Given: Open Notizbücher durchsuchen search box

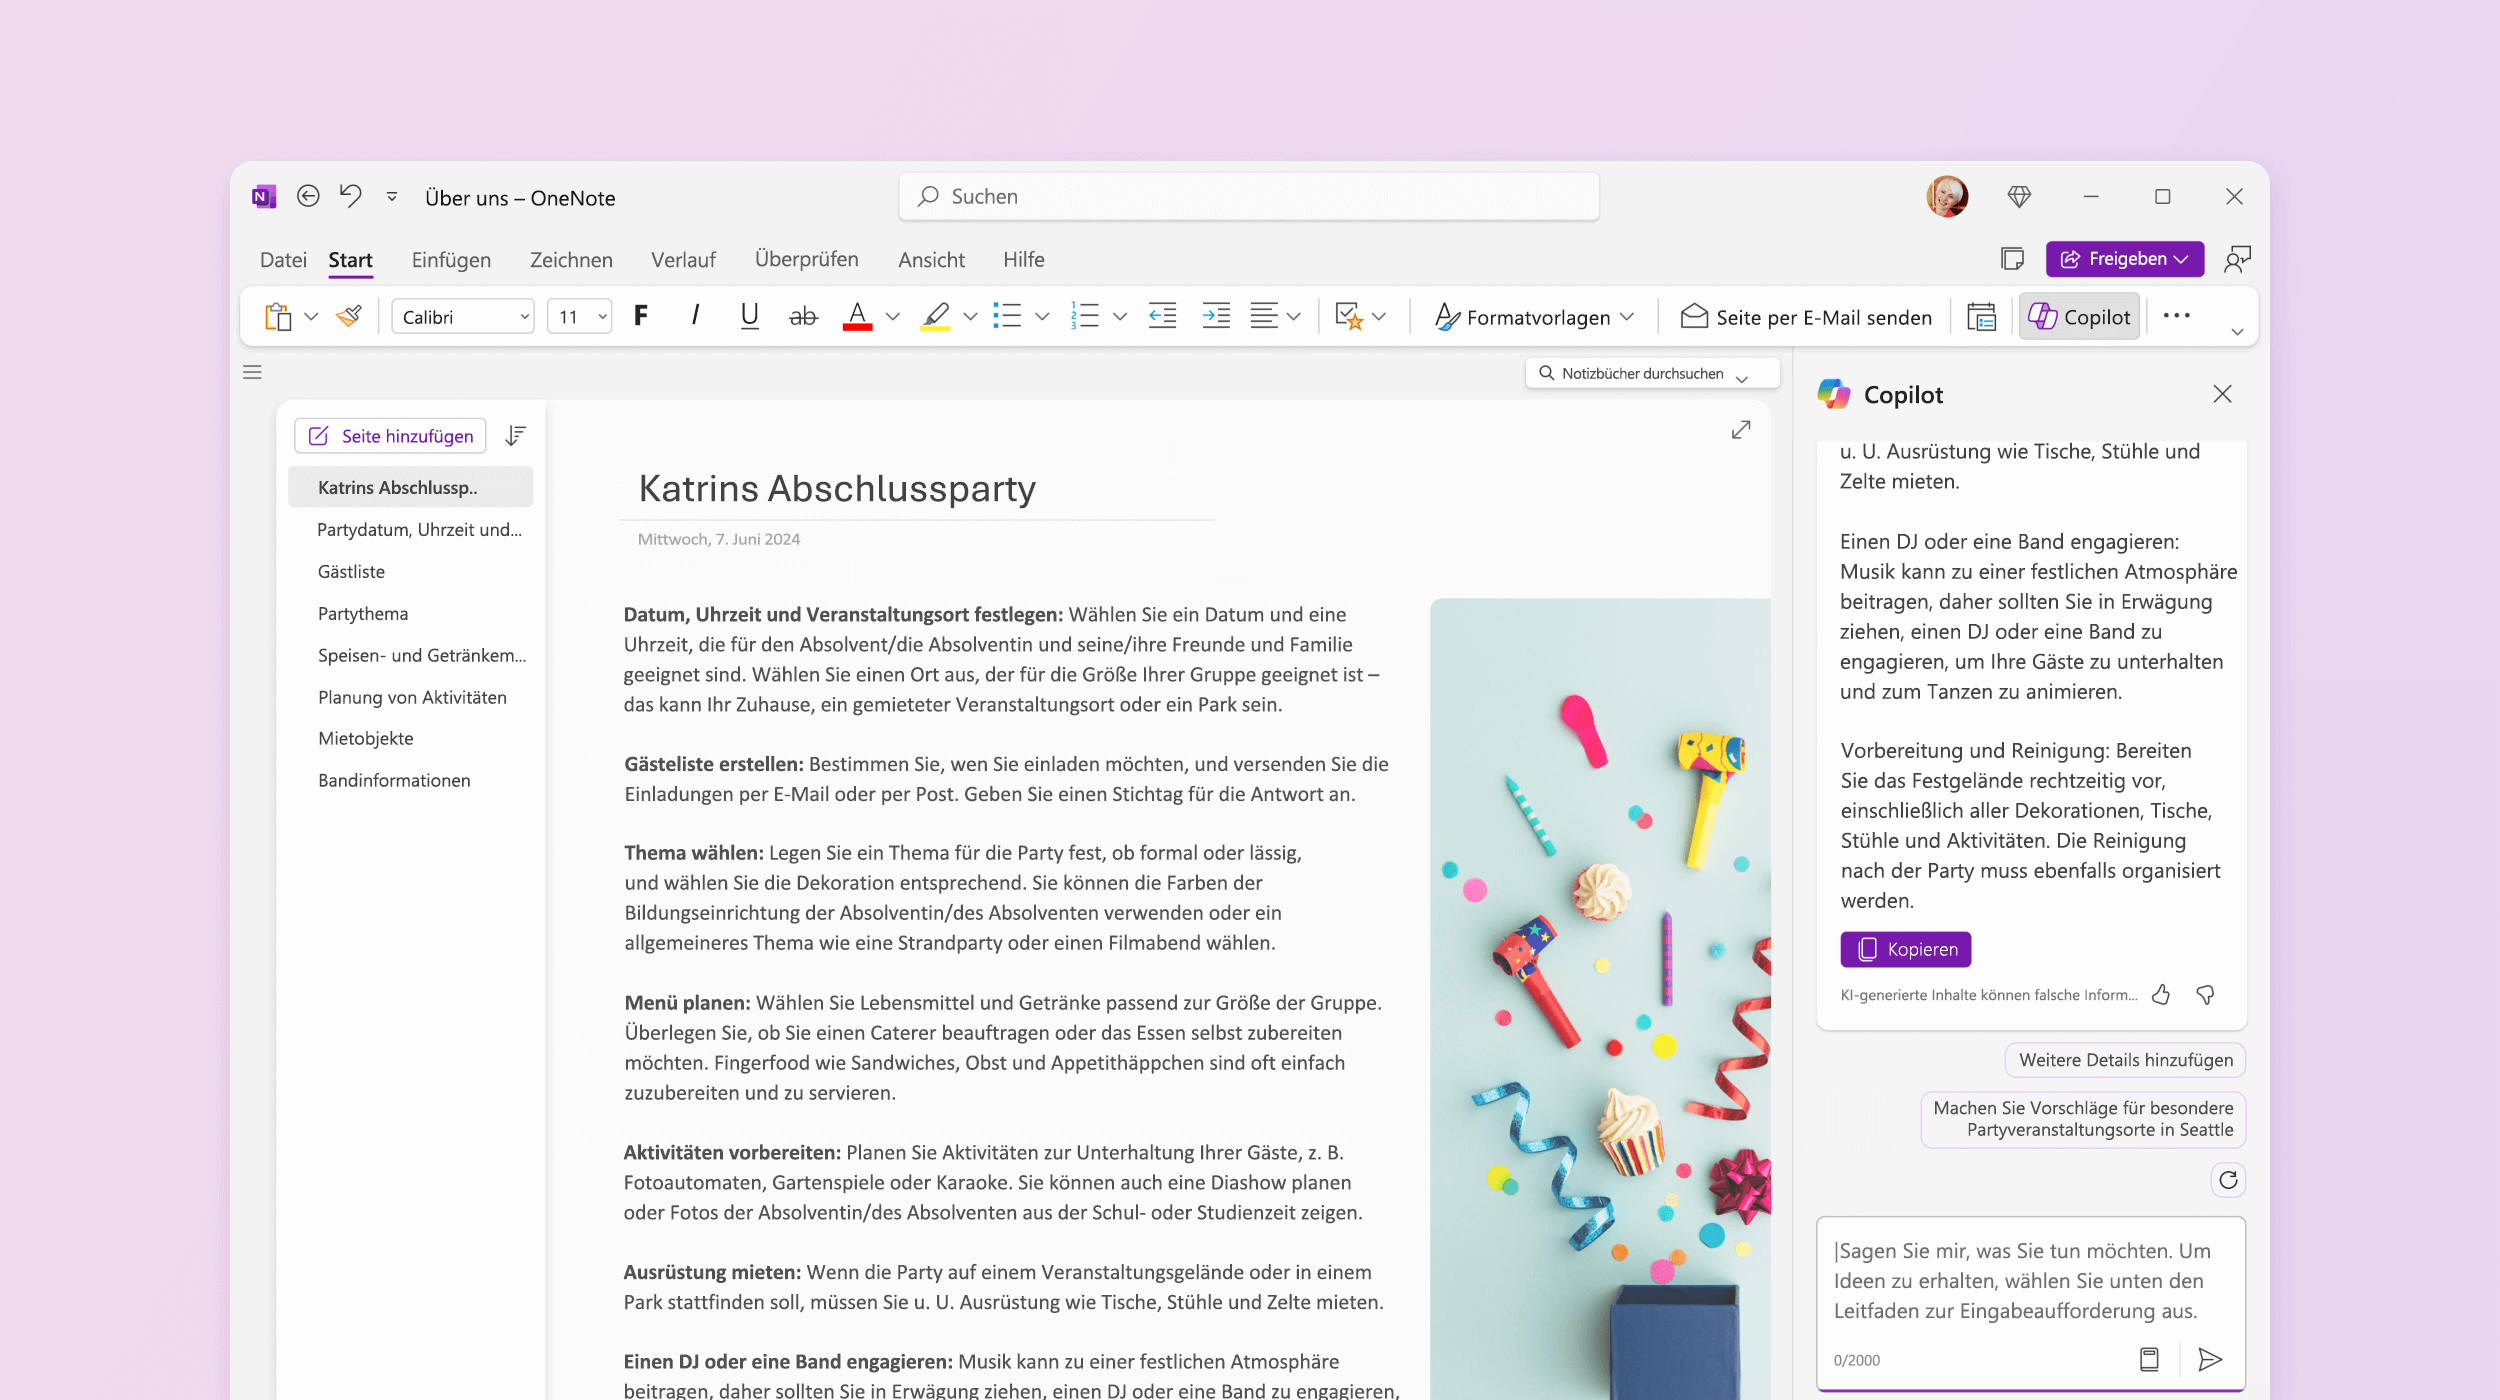Looking at the screenshot, I should click(1652, 373).
